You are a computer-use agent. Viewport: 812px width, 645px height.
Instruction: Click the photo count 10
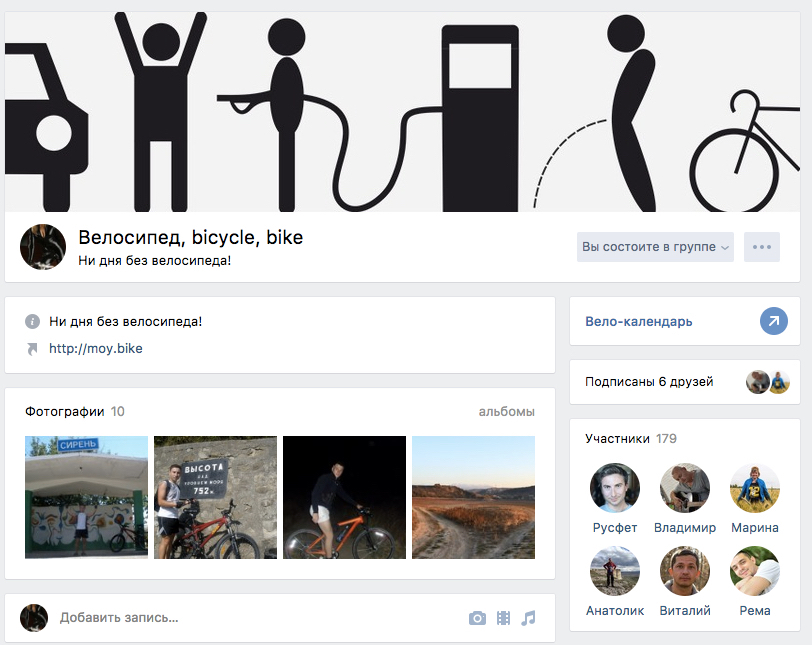118,412
